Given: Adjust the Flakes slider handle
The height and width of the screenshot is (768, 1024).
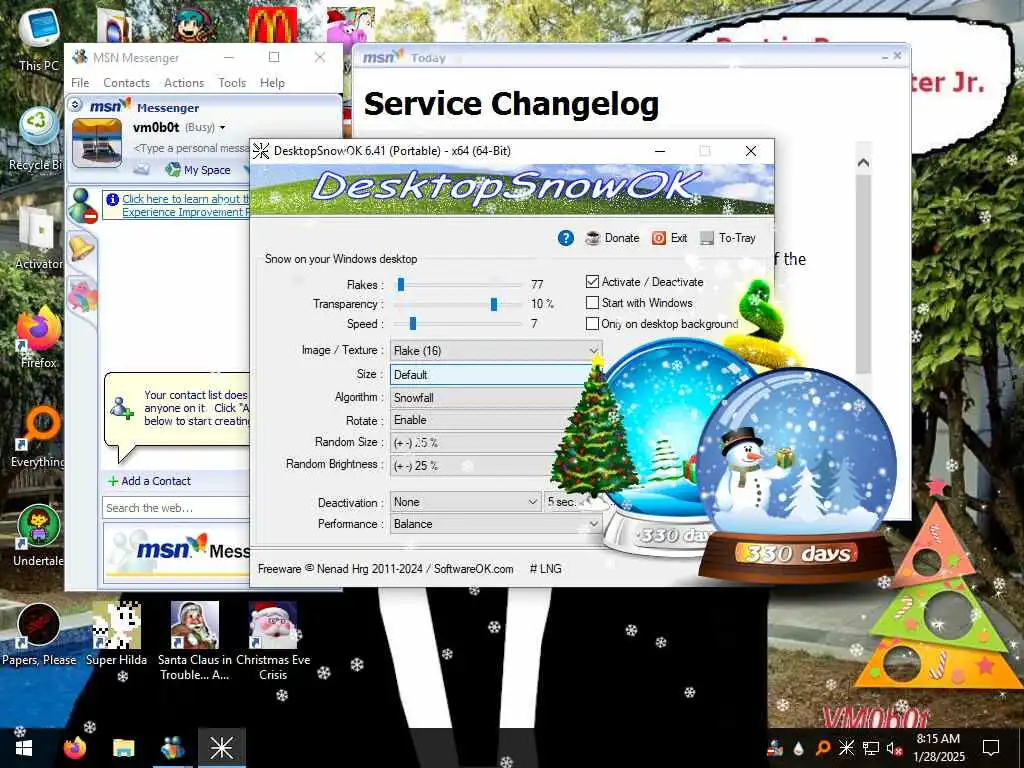Looking at the screenshot, I should (401, 285).
